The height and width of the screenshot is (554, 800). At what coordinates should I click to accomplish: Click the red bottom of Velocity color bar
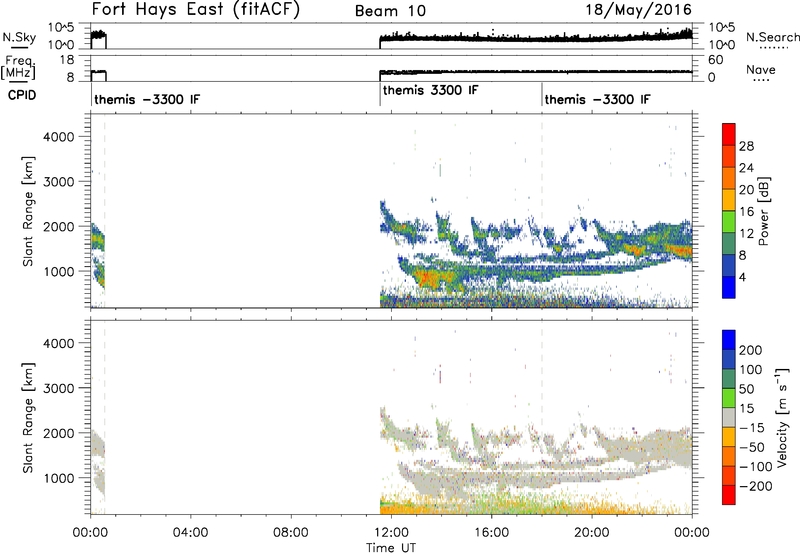(x=729, y=495)
